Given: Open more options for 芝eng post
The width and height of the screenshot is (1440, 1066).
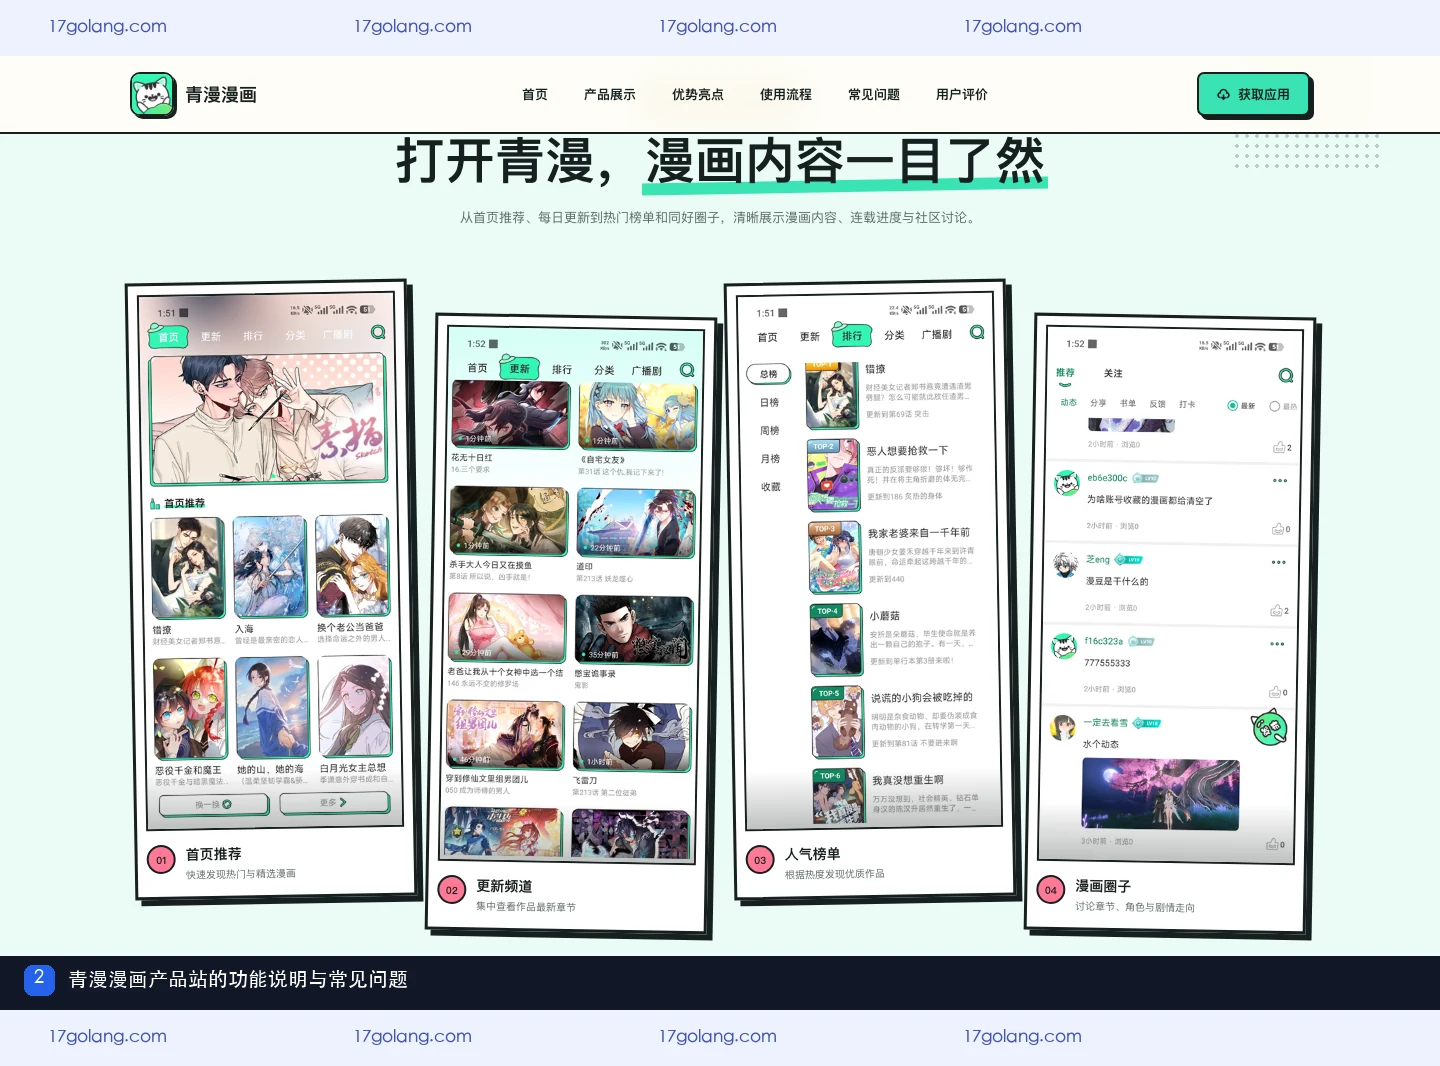Looking at the screenshot, I should tap(1279, 562).
